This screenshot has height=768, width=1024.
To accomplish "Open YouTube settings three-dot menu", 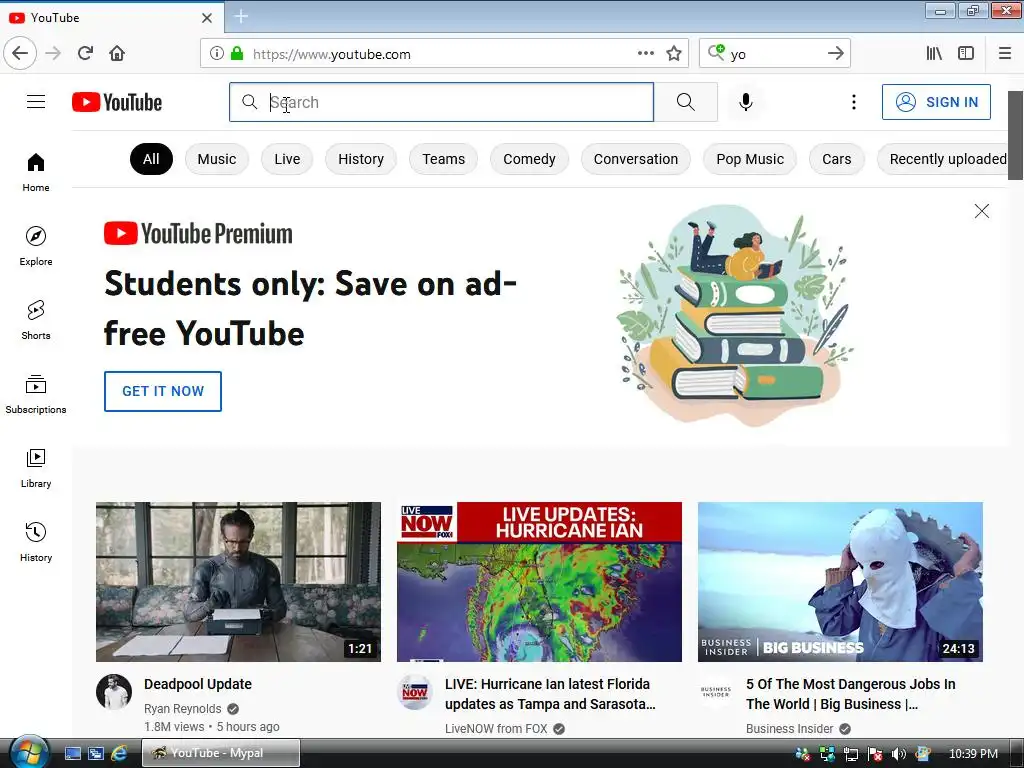I will click(854, 102).
